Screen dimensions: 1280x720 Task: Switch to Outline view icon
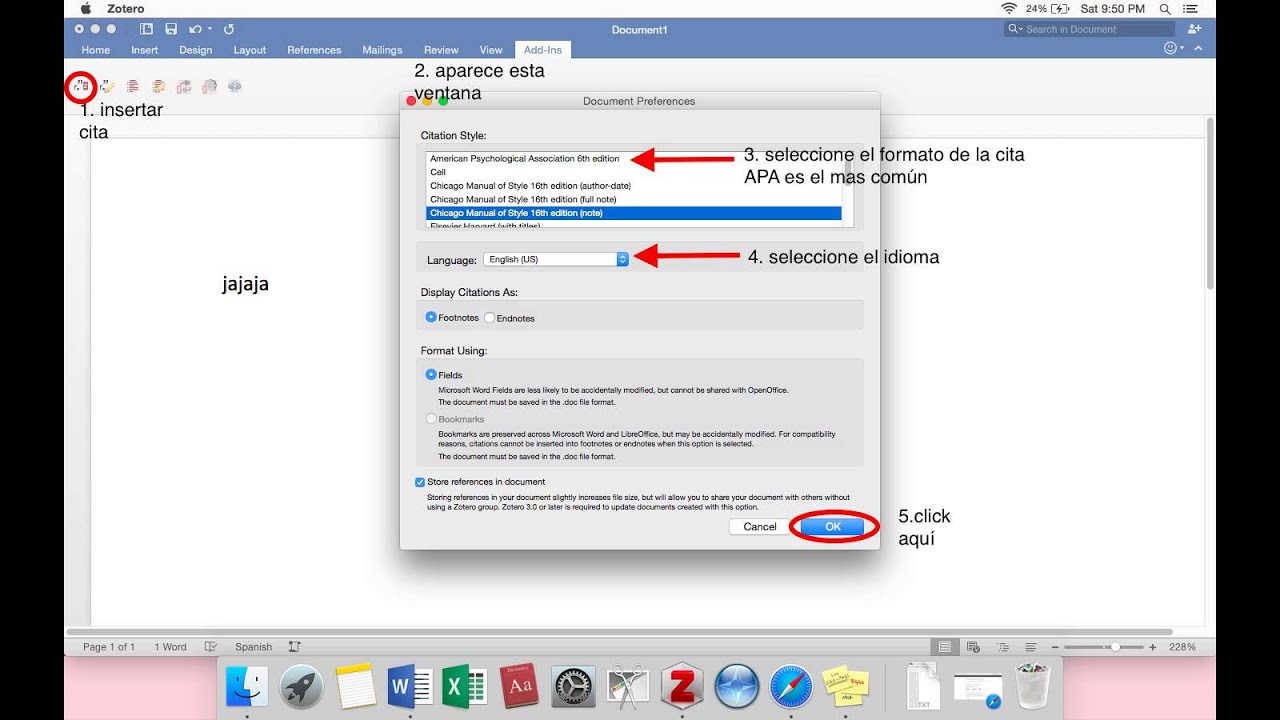pos(1003,647)
